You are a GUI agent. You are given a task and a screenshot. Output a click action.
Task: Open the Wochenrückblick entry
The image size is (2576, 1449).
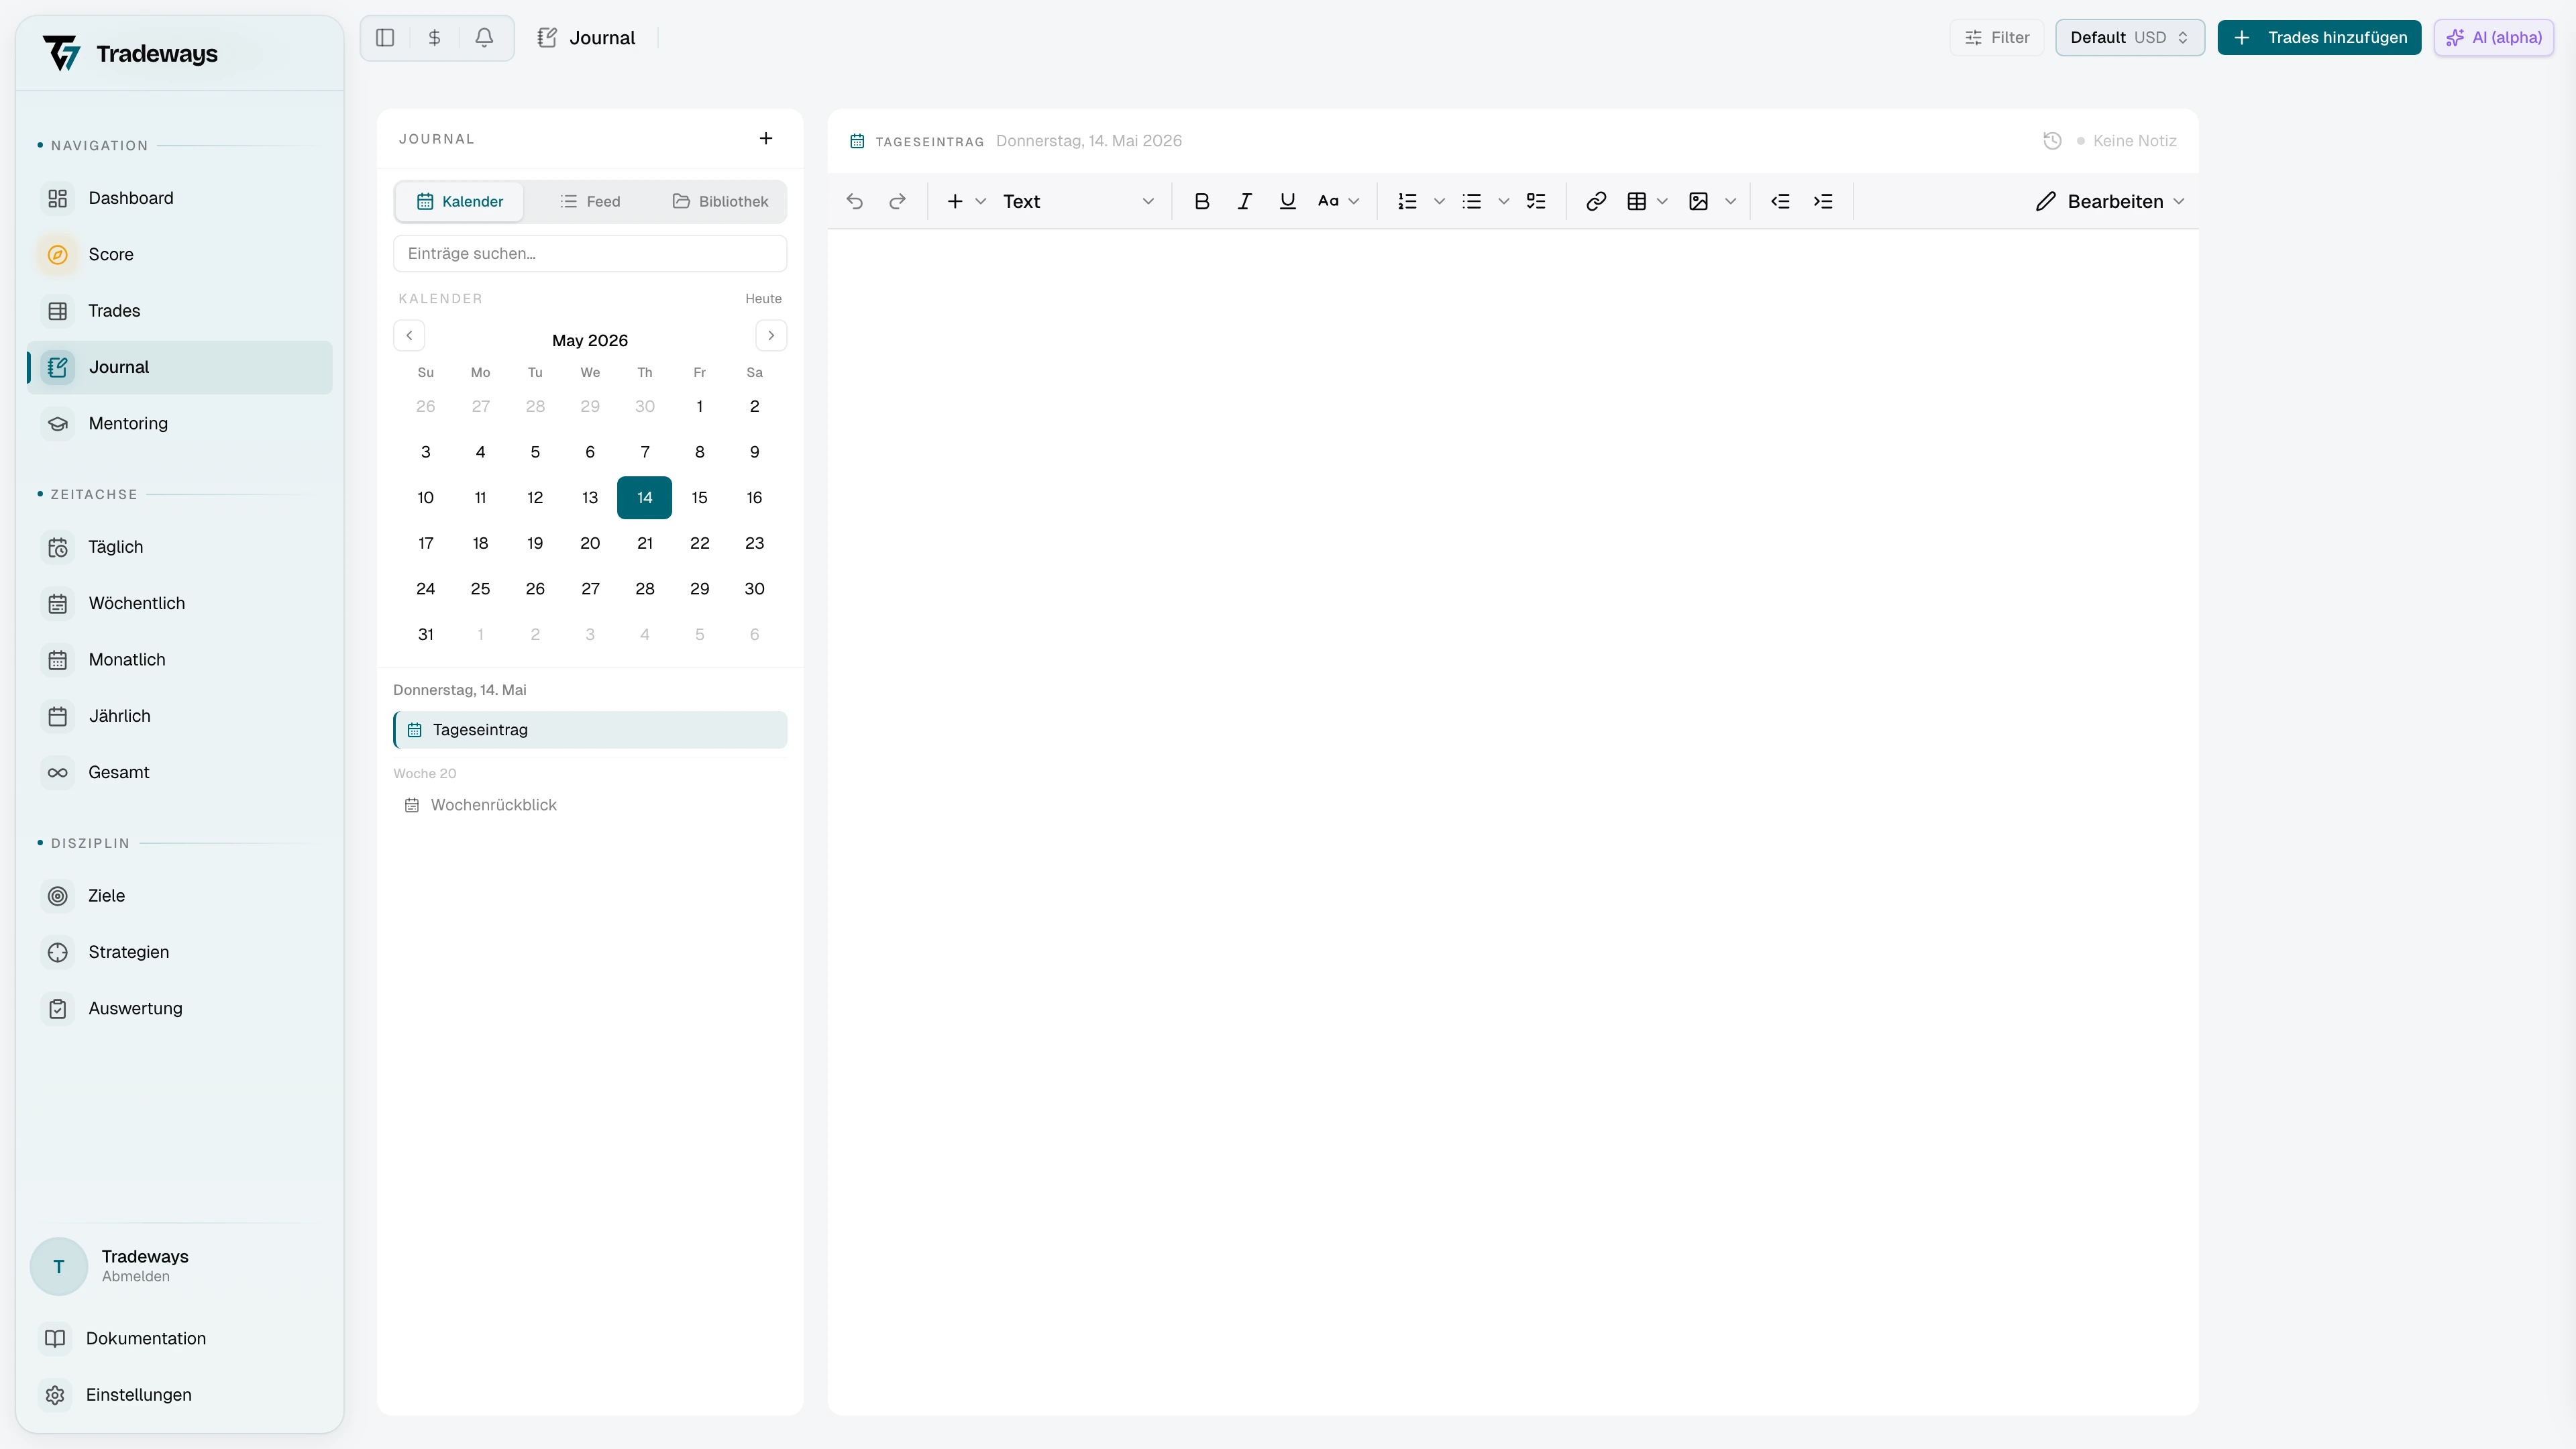pyautogui.click(x=590, y=805)
